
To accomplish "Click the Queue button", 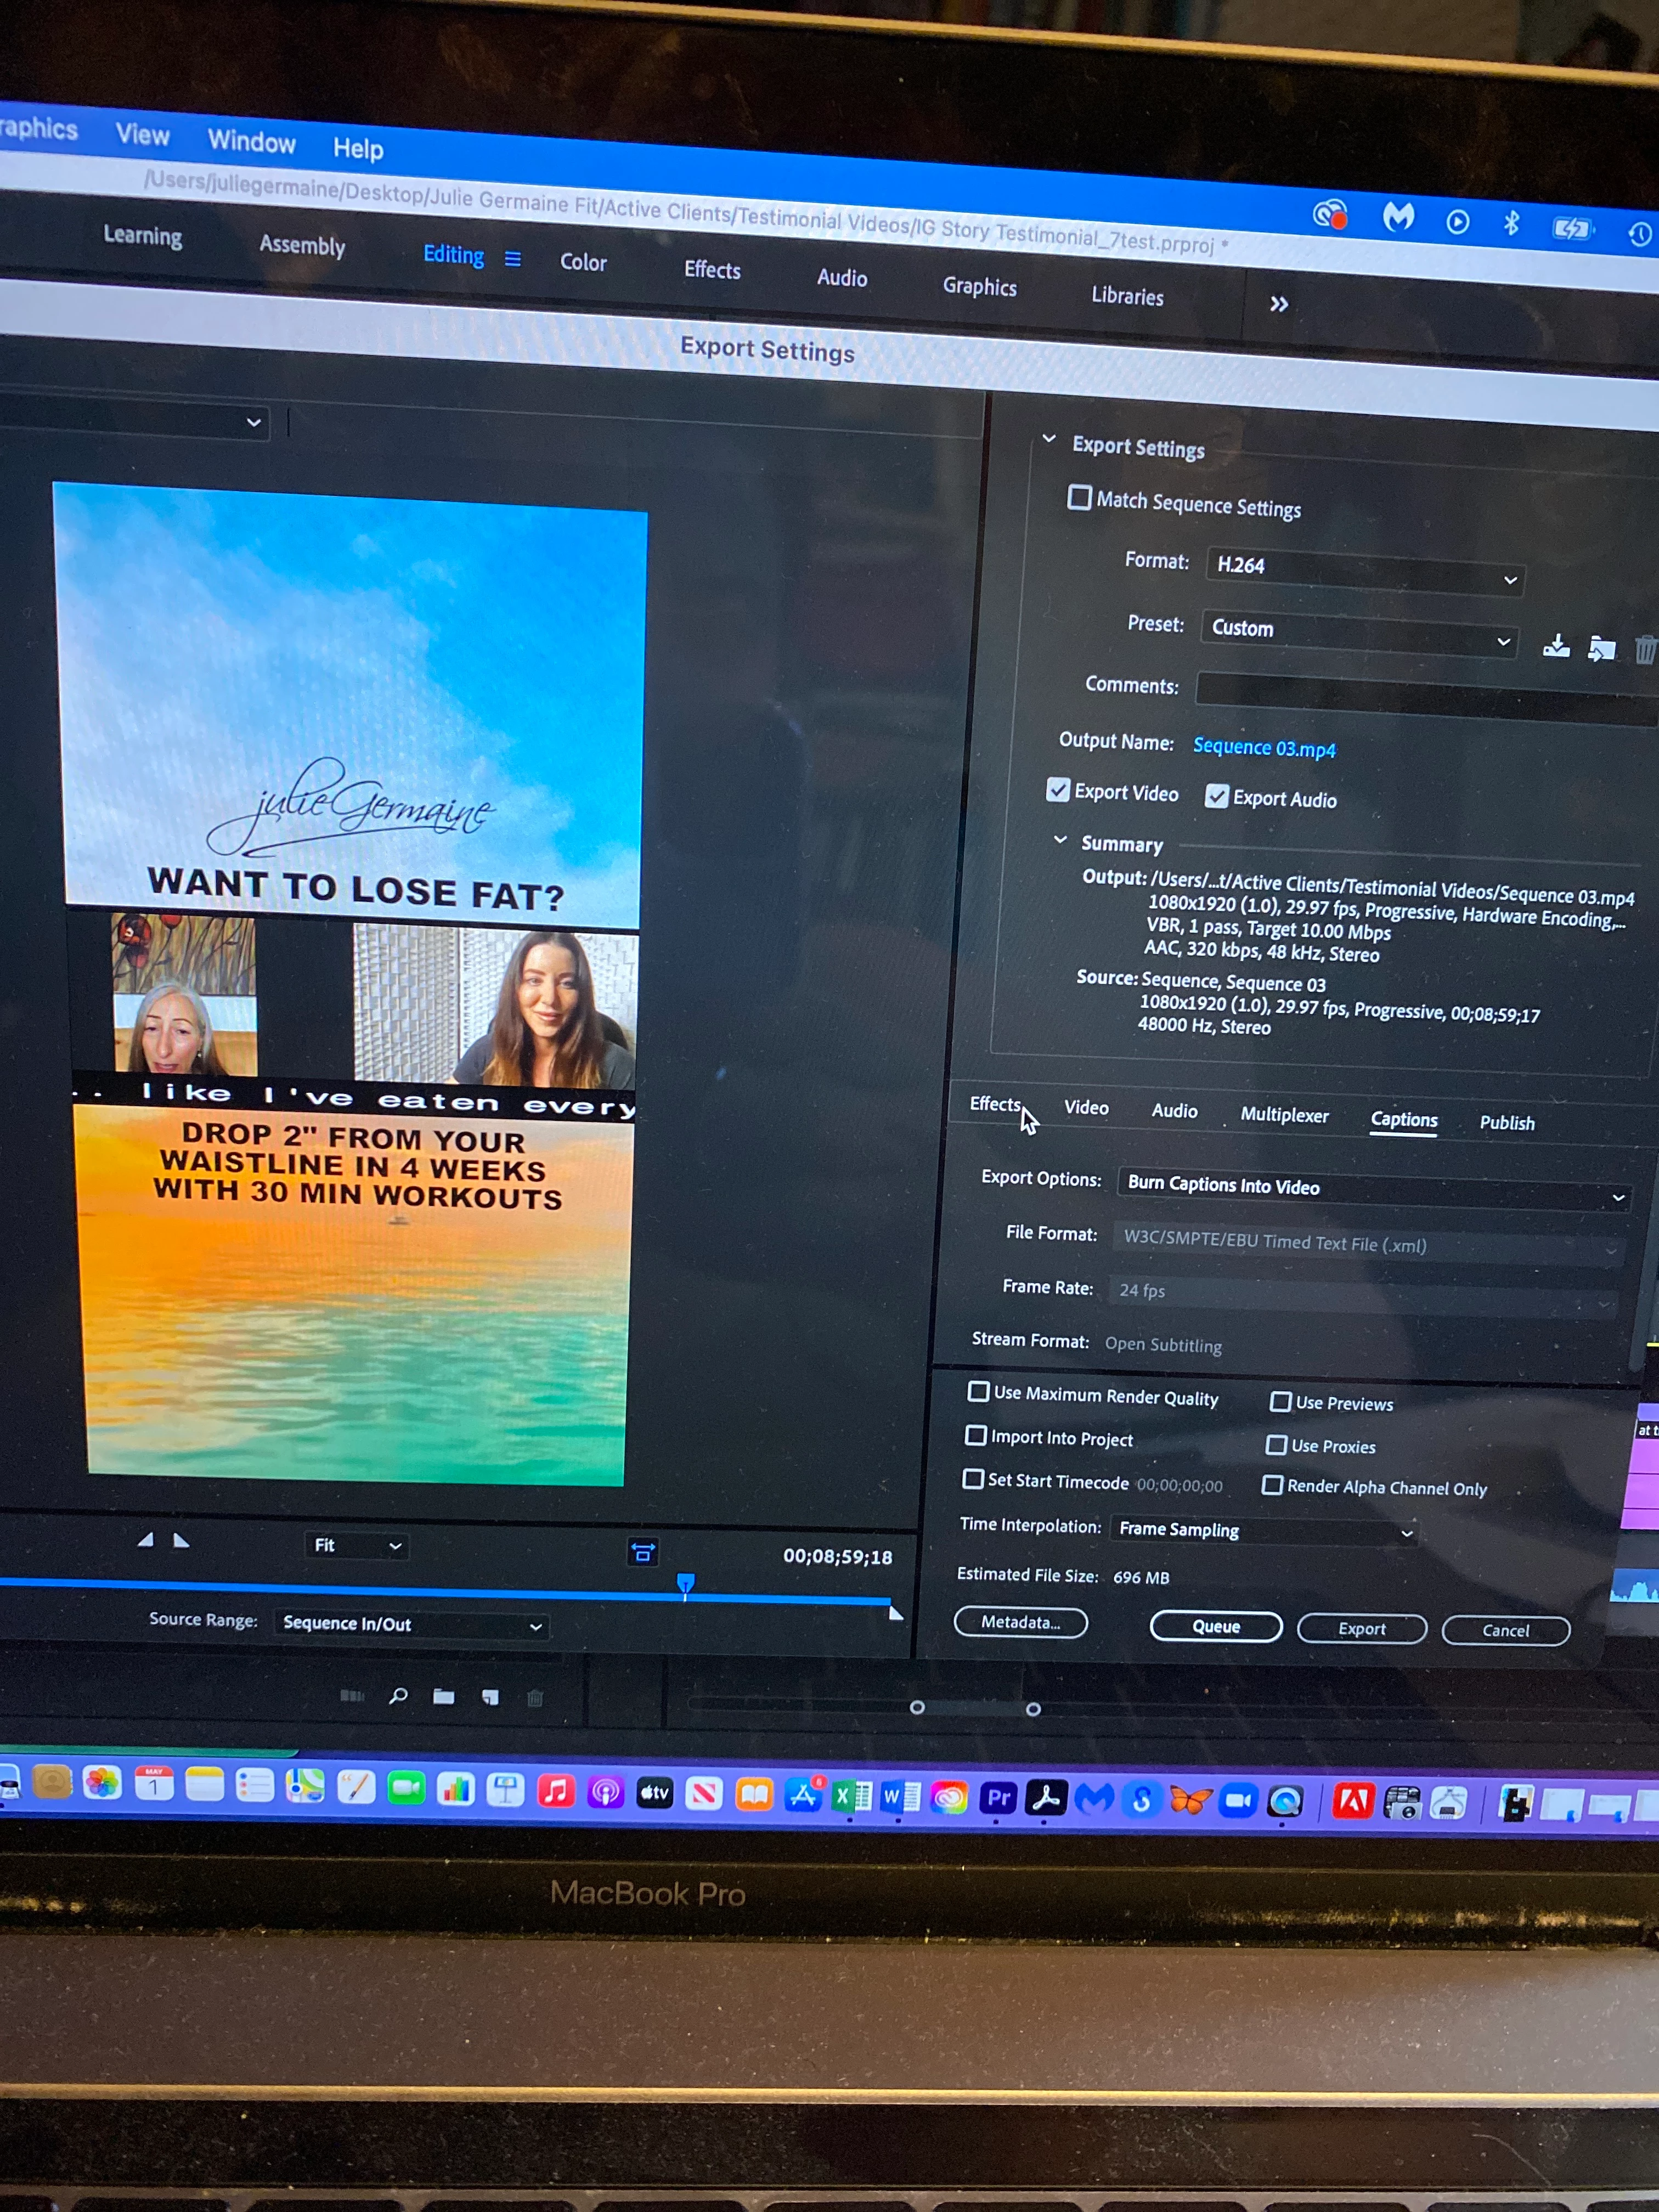I will click(1215, 1626).
